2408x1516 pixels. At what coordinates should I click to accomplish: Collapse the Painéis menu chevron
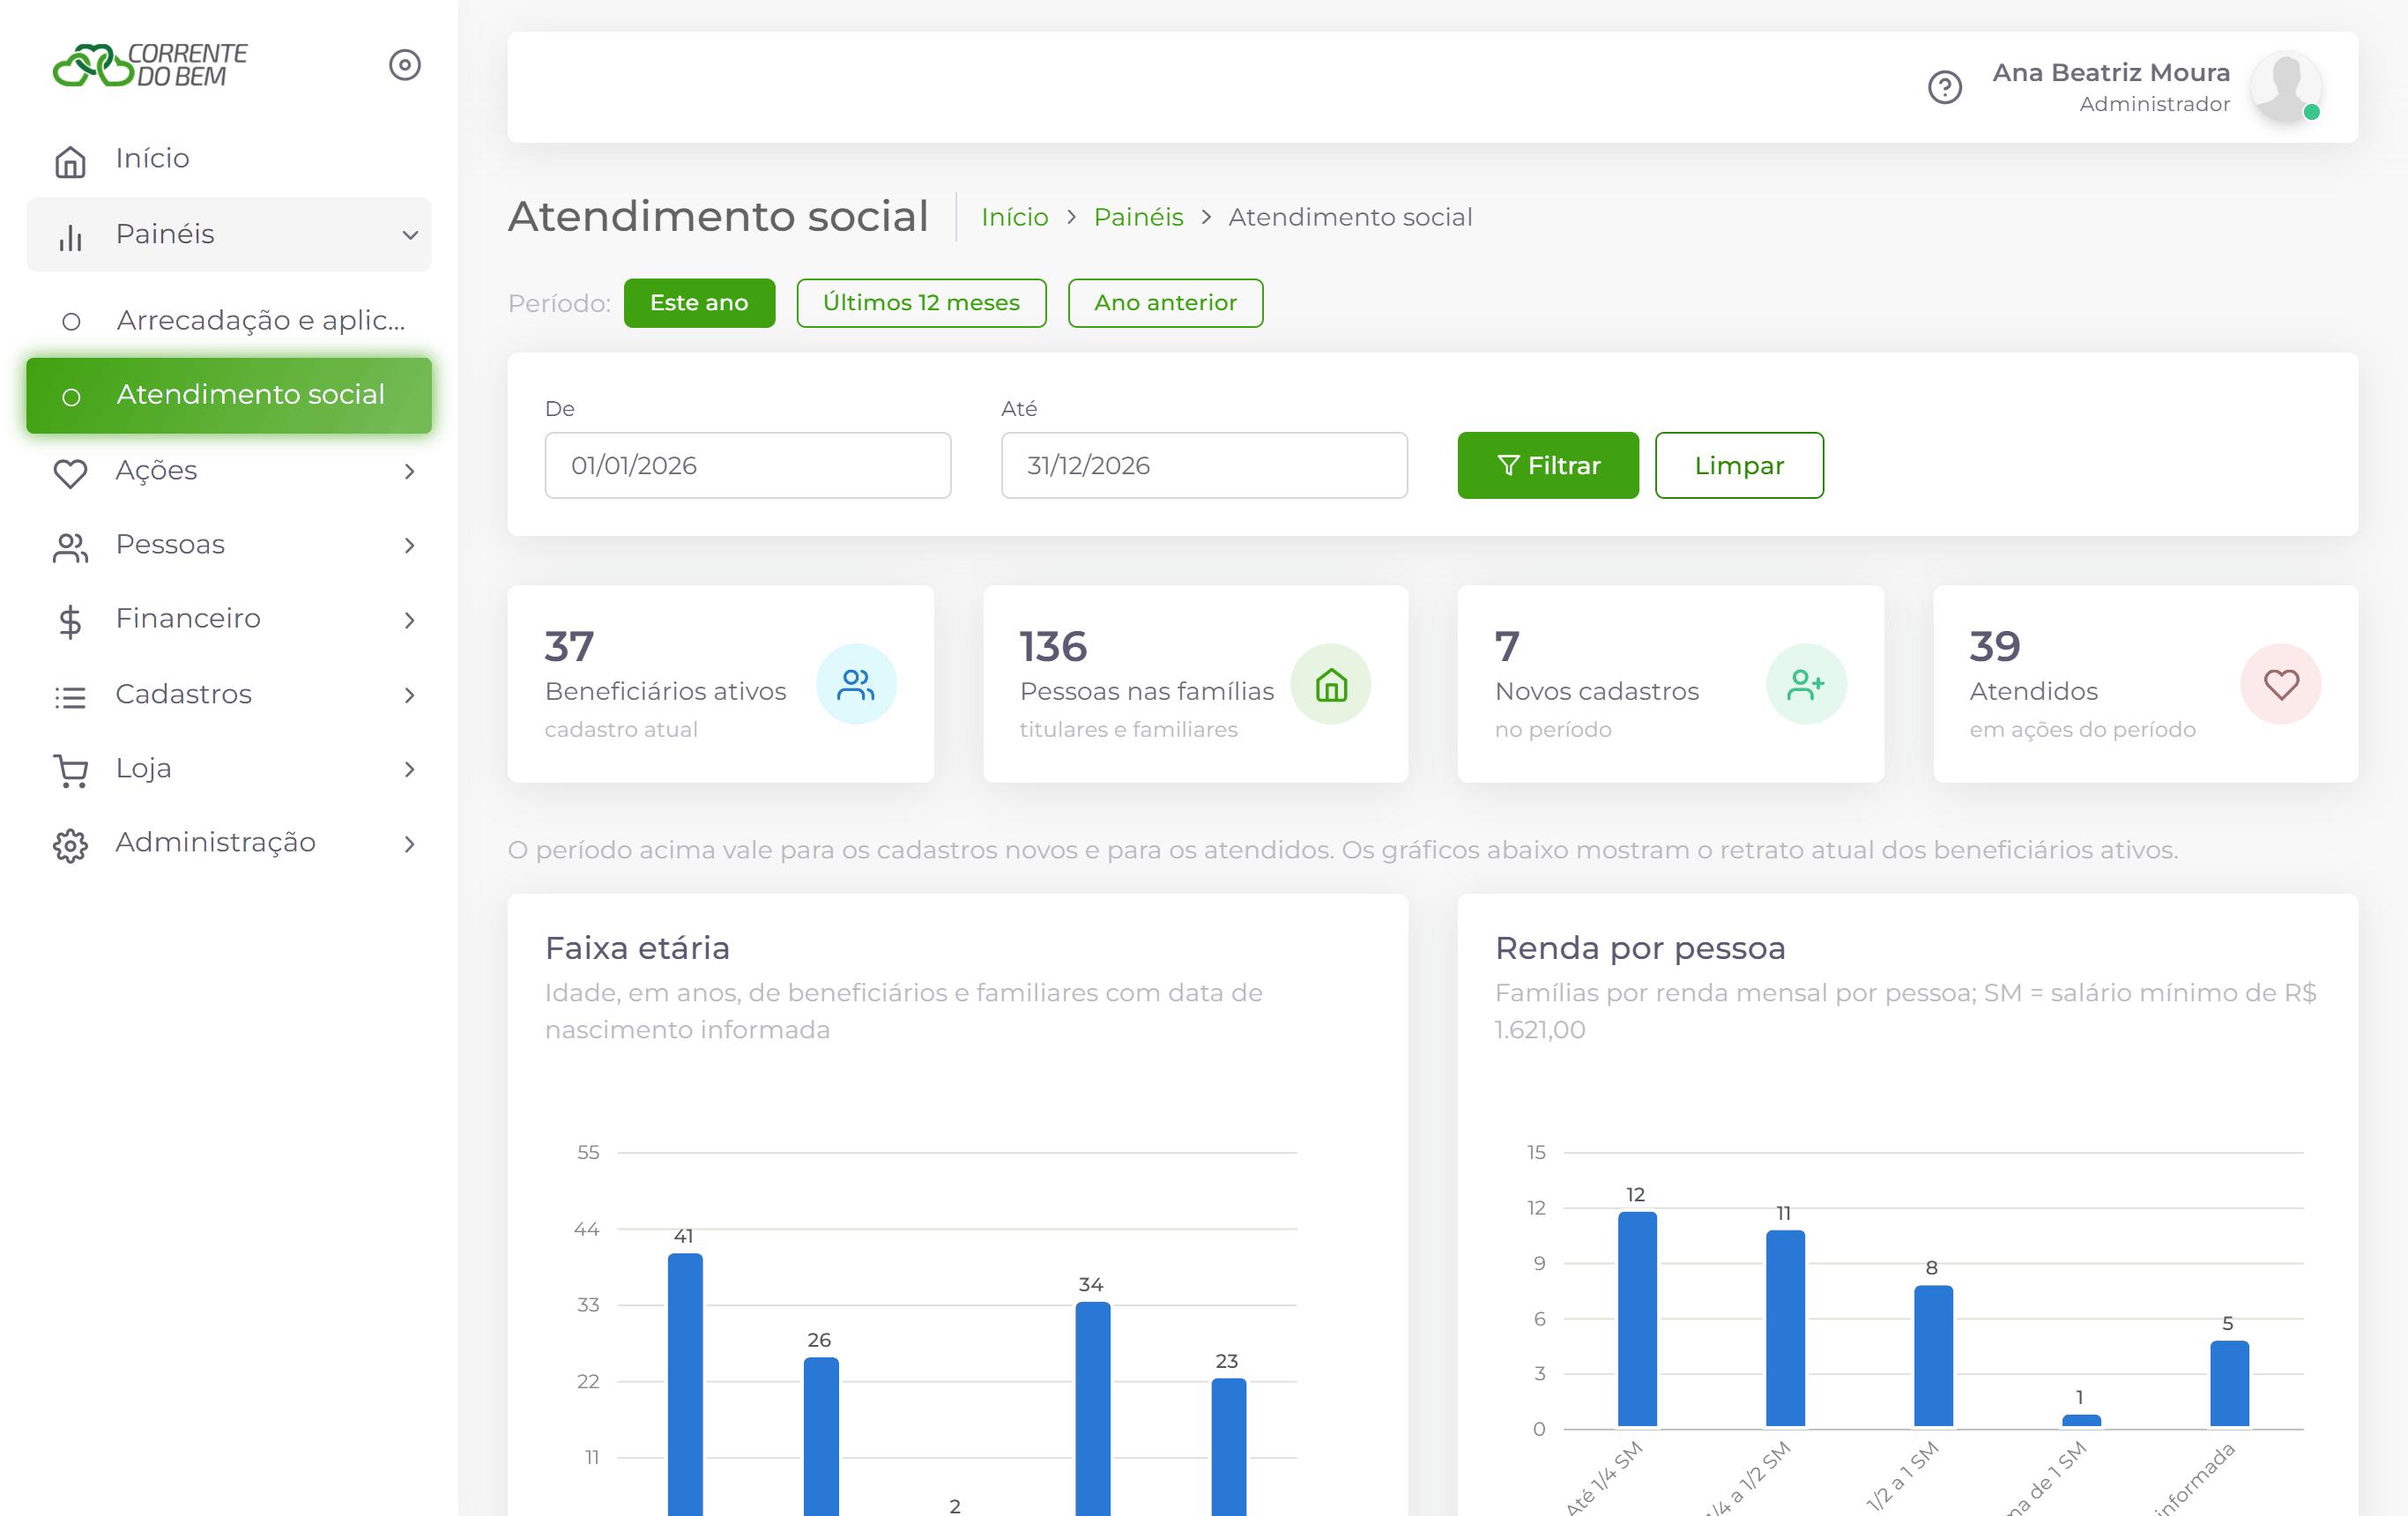(409, 235)
